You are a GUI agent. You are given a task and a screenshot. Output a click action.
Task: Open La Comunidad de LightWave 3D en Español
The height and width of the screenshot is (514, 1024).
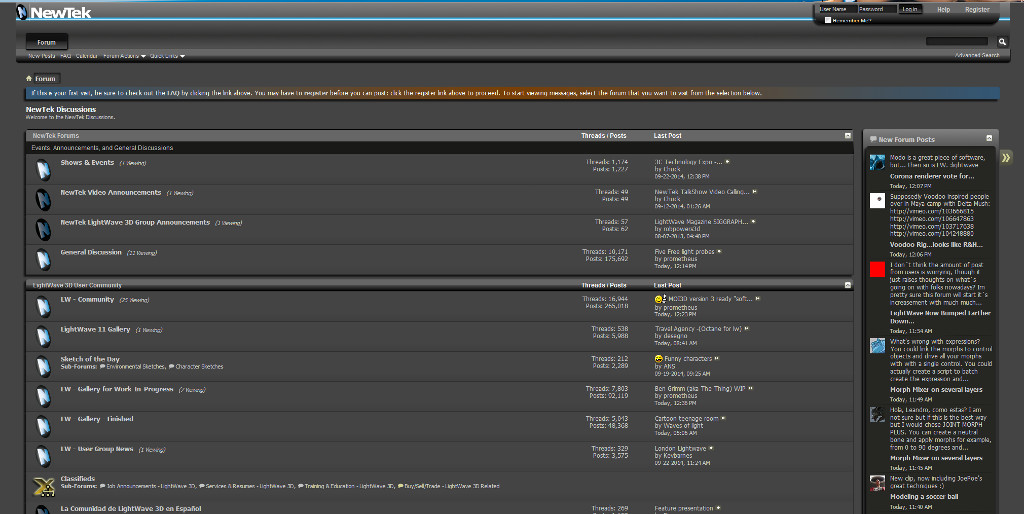point(131,509)
